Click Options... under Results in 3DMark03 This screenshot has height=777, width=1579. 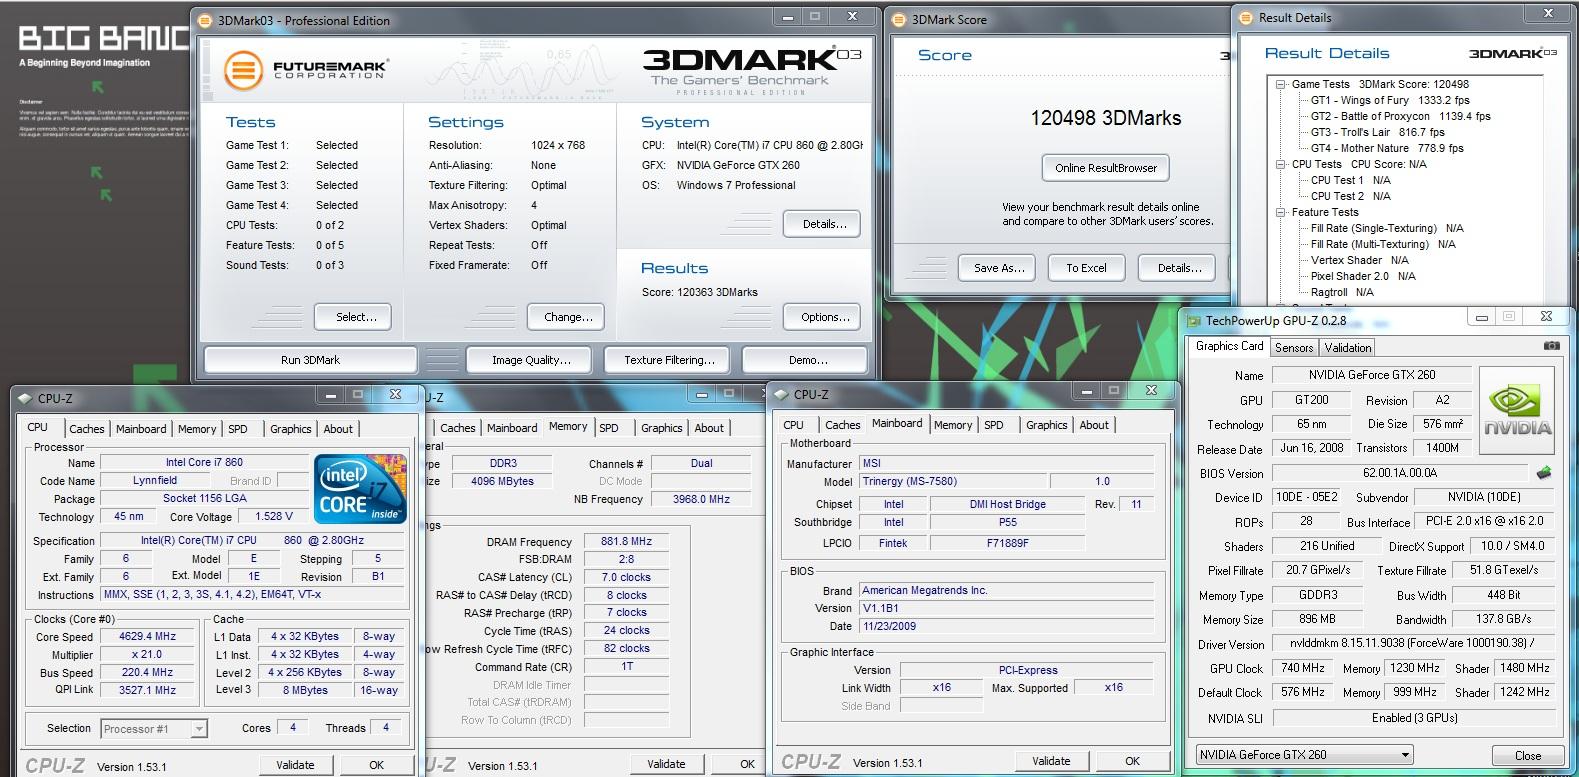click(x=823, y=317)
